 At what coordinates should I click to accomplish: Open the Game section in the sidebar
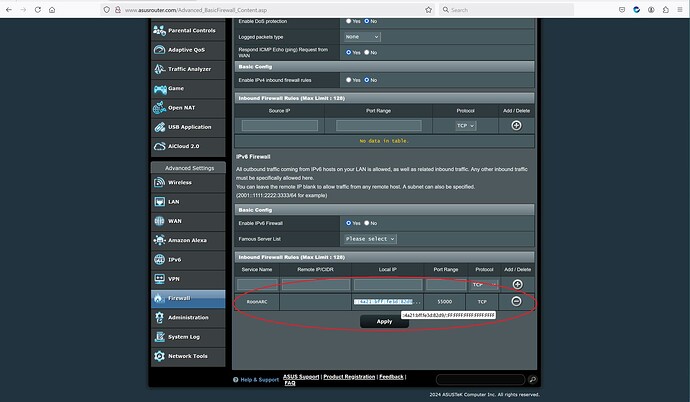click(188, 88)
